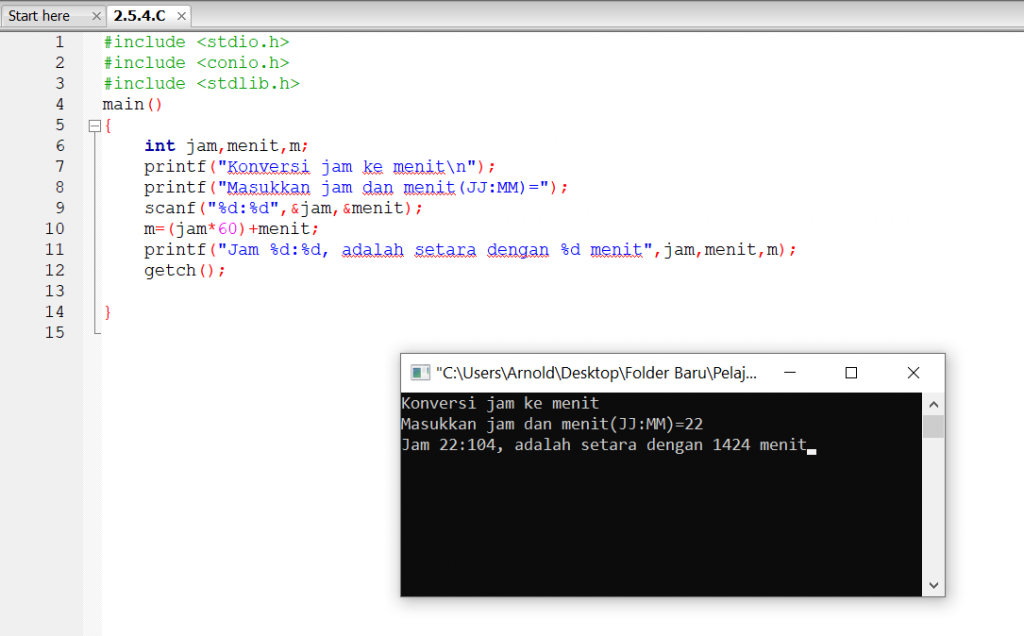The image size is (1024, 636).
Task: Close the Start here tab
Action: pyautogui.click(x=96, y=16)
